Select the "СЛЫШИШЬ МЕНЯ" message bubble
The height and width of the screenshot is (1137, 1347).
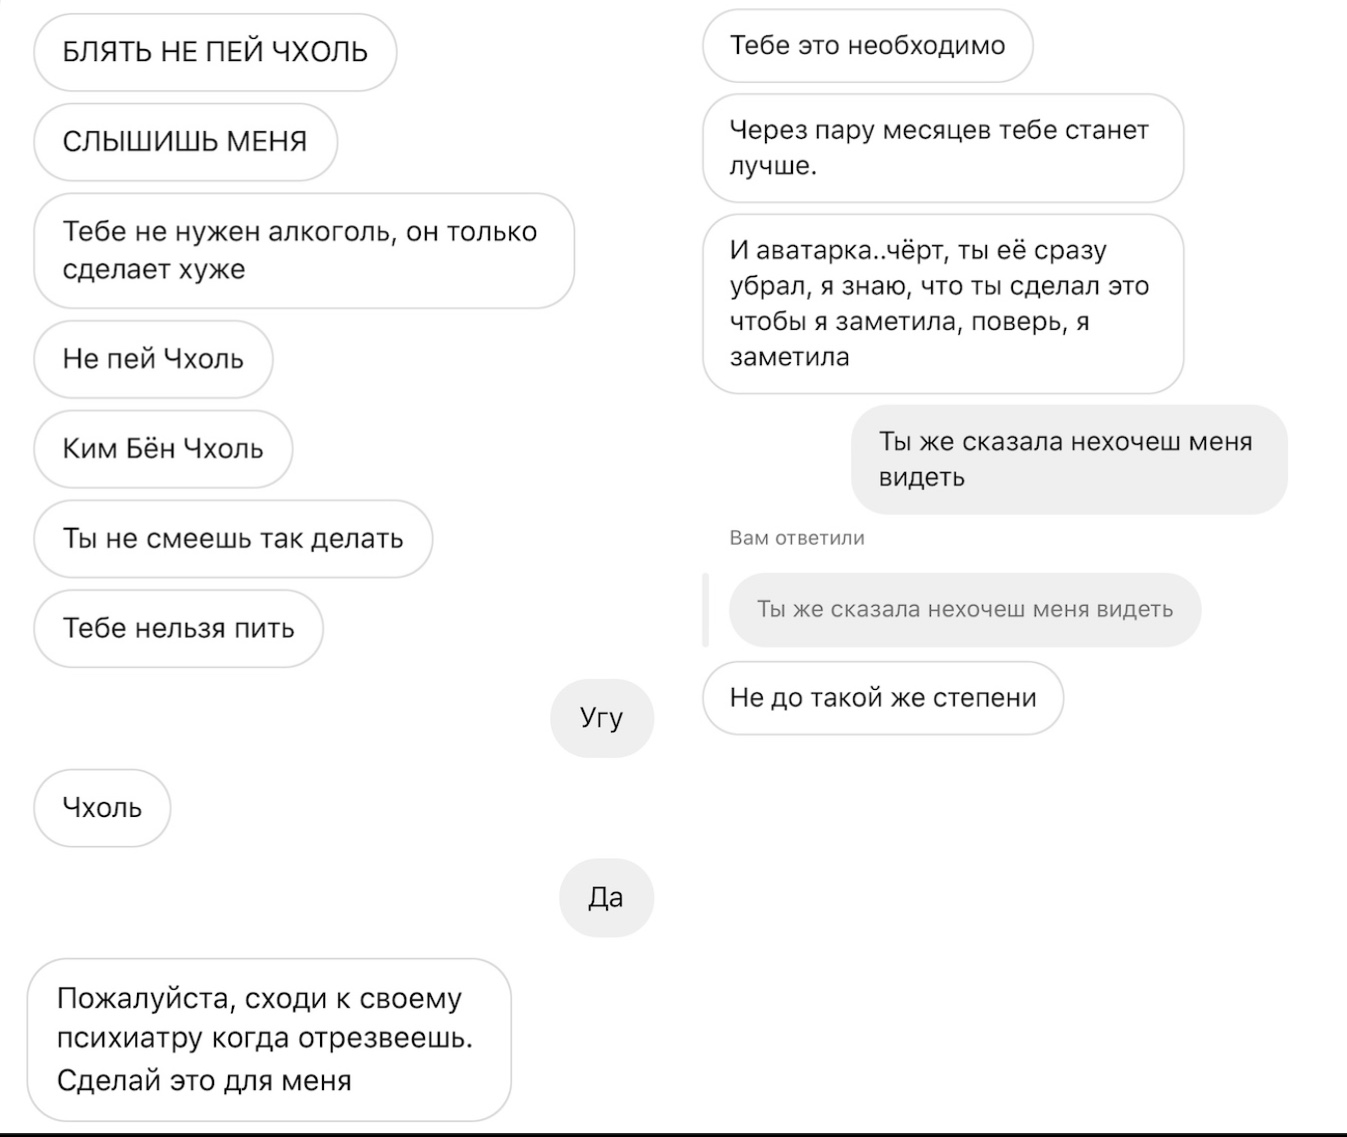click(x=185, y=142)
